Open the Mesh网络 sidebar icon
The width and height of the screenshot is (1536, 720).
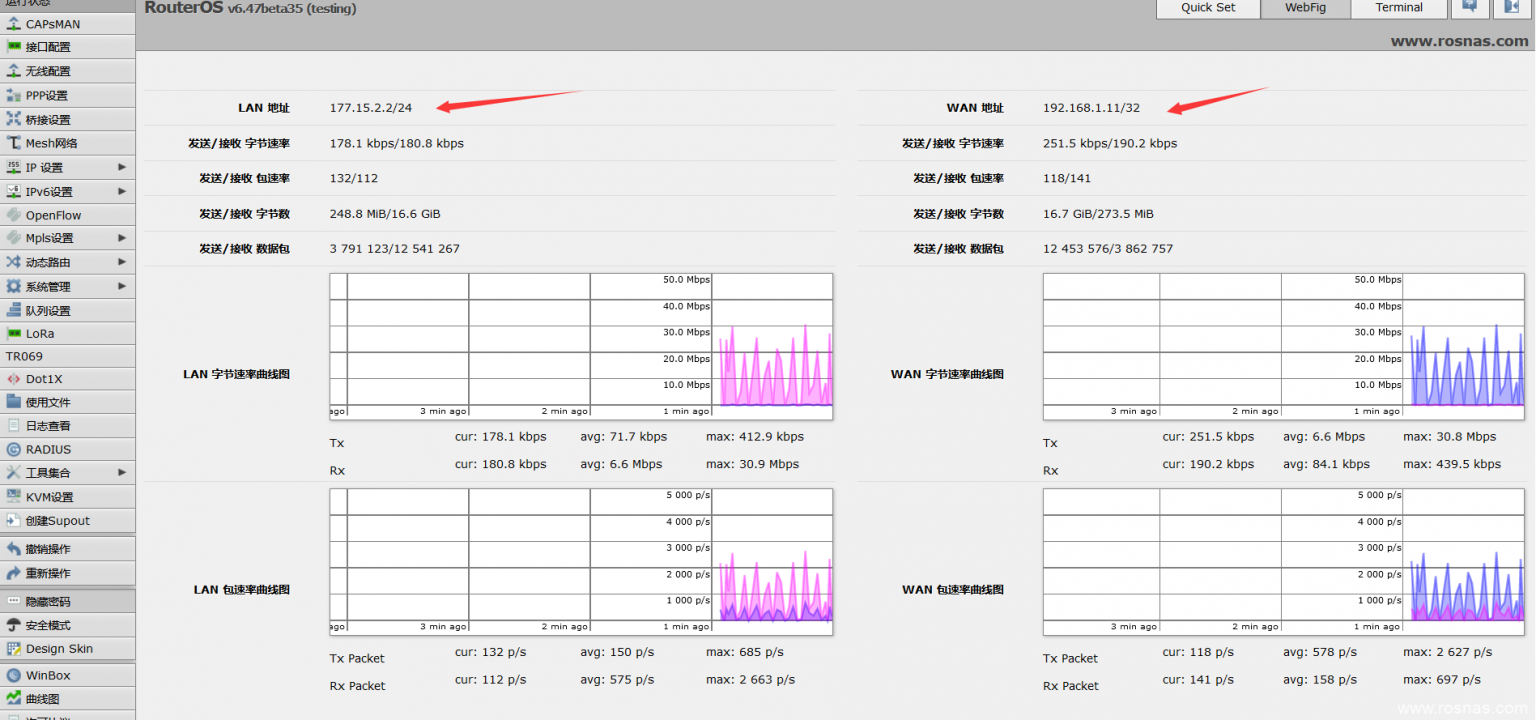pyautogui.click(x=14, y=143)
